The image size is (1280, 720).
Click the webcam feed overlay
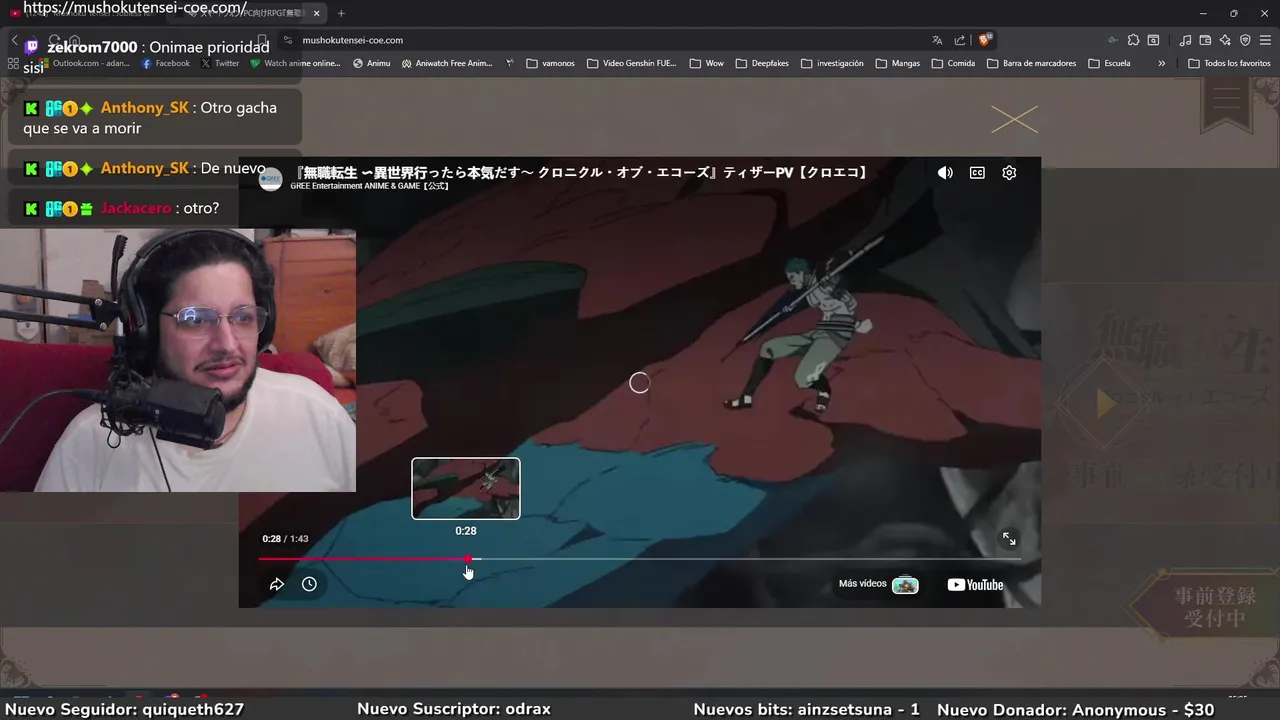pyautogui.click(x=178, y=360)
